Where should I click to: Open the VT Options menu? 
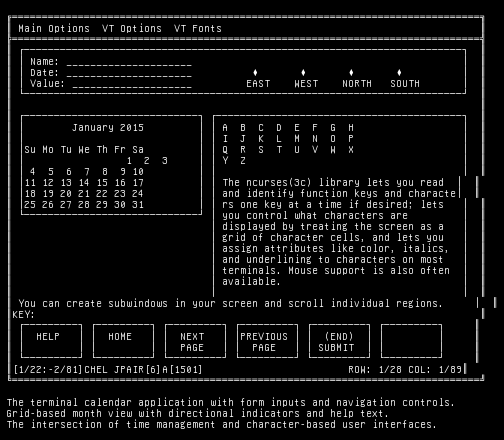[132, 29]
